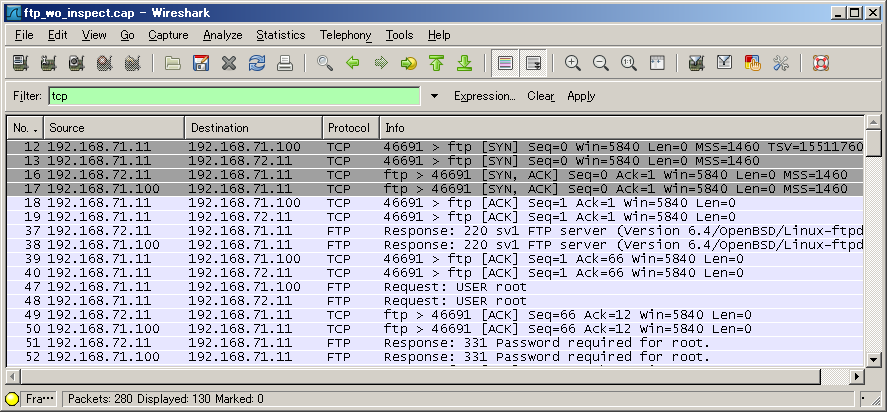Open the Statistics menu

[x=281, y=35]
